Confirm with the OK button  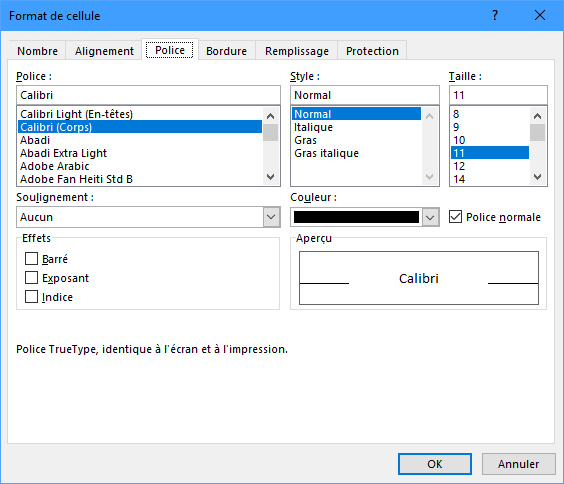tap(435, 464)
